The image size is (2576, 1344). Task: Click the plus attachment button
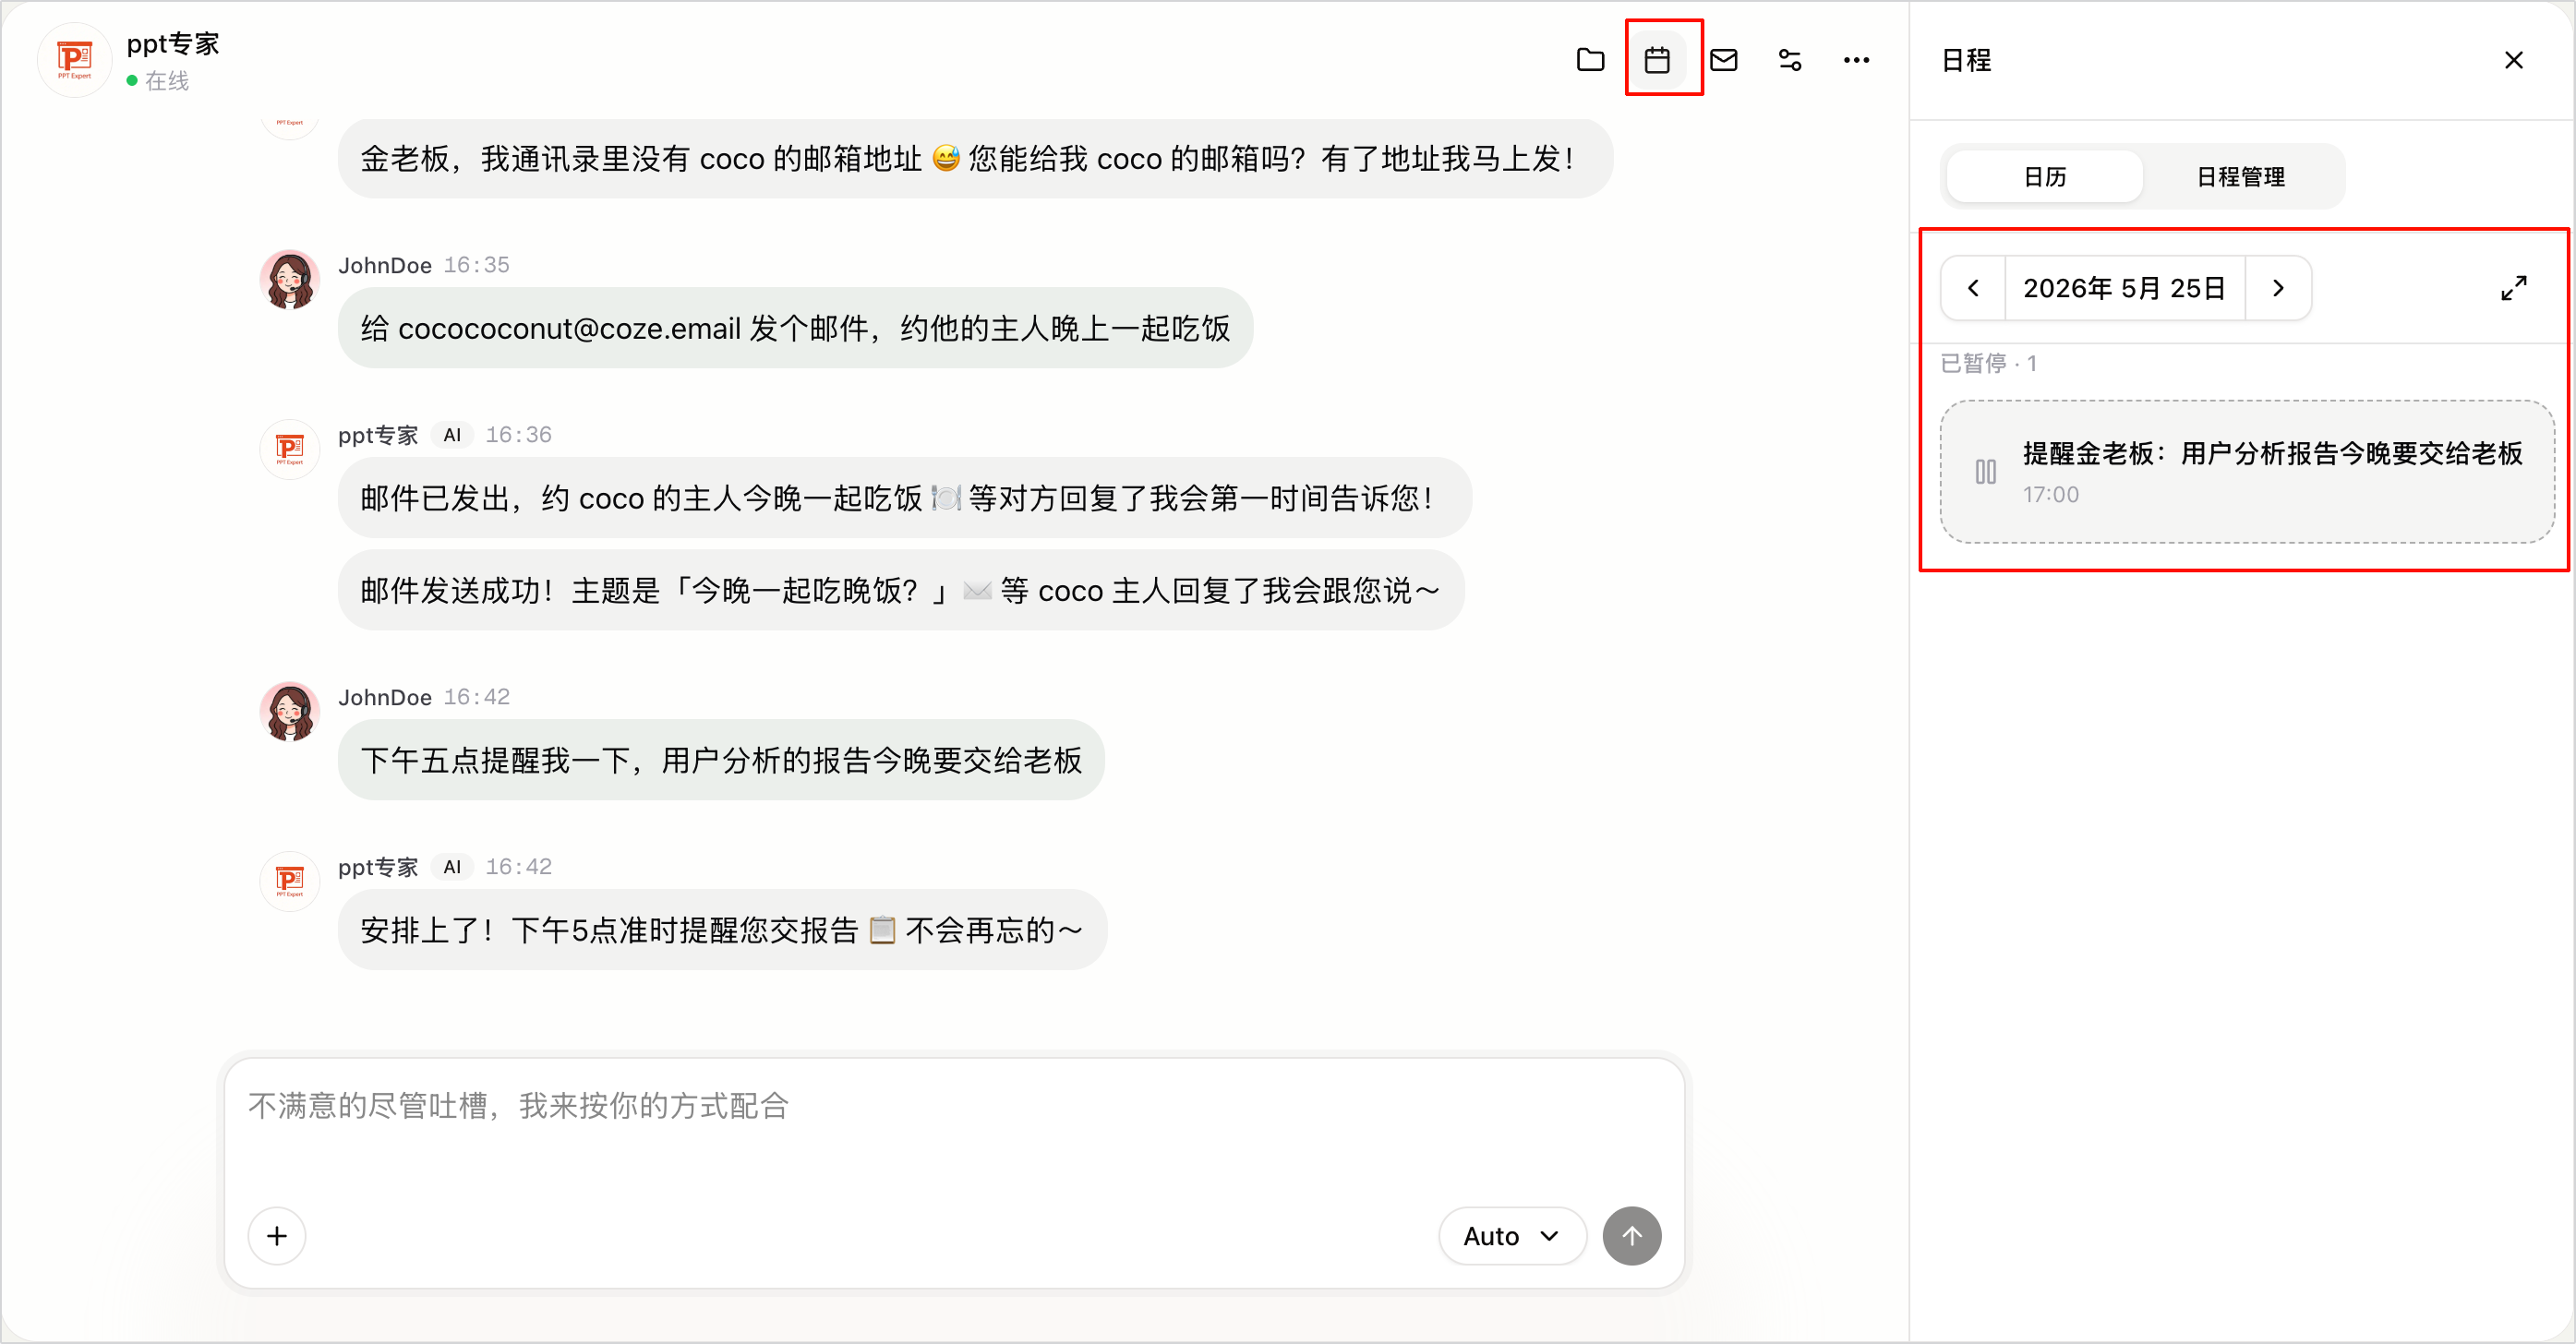pyautogui.click(x=277, y=1236)
